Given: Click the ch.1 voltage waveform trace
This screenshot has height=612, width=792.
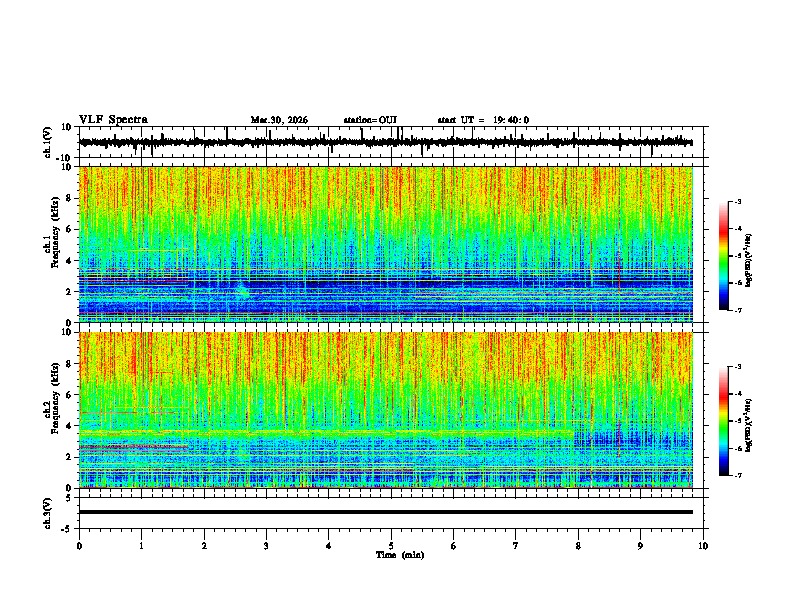Looking at the screenshot, I should pos(386,142).
